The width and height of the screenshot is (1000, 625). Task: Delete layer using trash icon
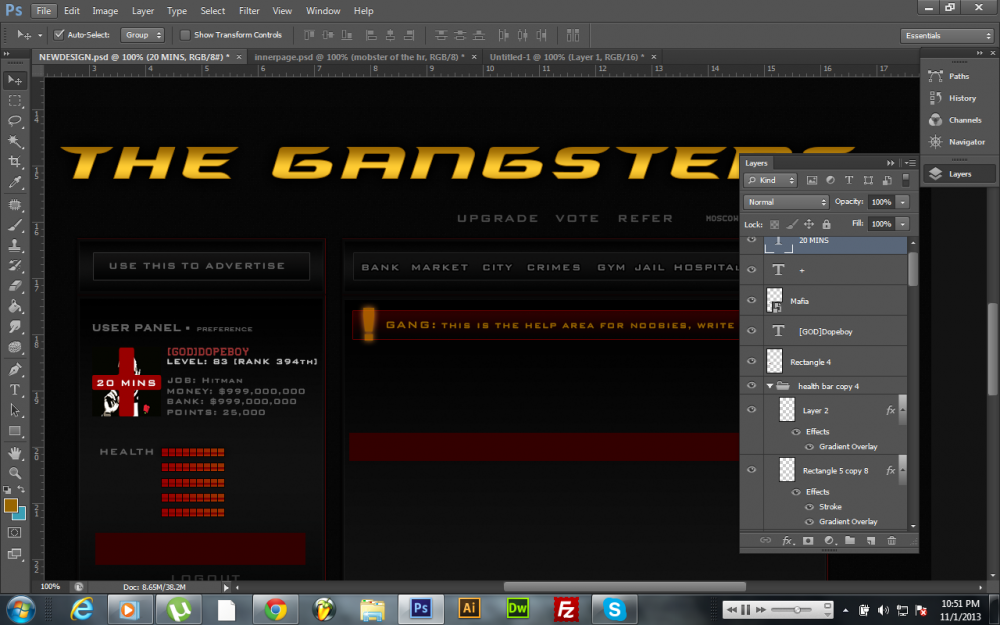point(891,541)
